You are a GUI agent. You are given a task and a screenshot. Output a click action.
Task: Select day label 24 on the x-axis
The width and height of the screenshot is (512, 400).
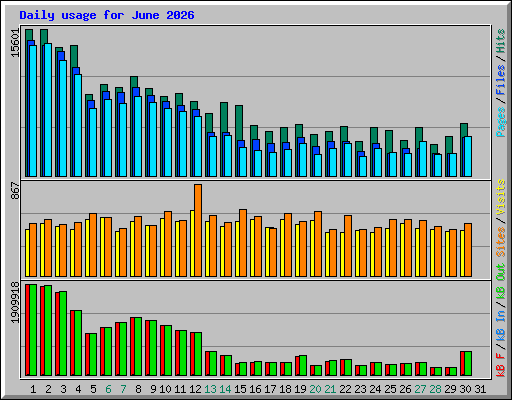[375, 389]
